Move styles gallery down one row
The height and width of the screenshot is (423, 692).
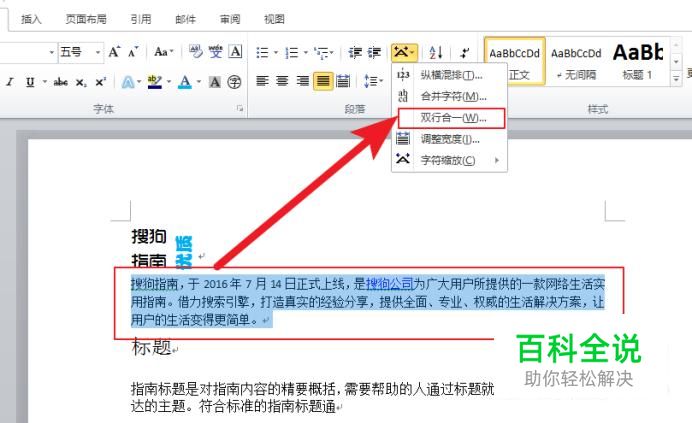(x=676, y=61)
